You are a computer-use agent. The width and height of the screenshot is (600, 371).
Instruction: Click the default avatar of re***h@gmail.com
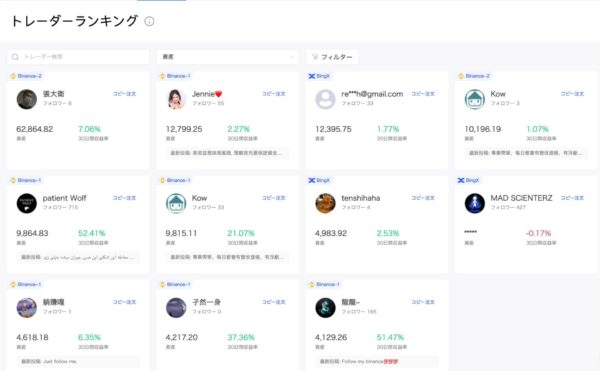coord(325,99)
